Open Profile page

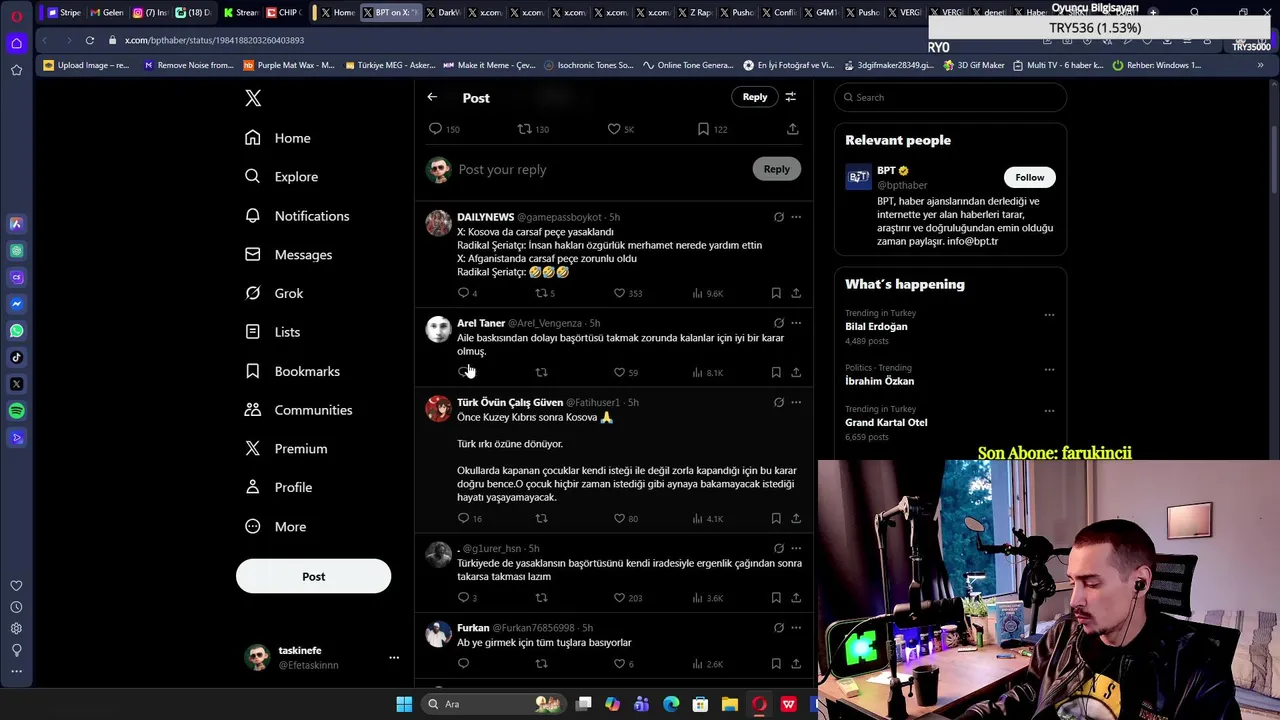pyautogui.click(x=278, y=487)
